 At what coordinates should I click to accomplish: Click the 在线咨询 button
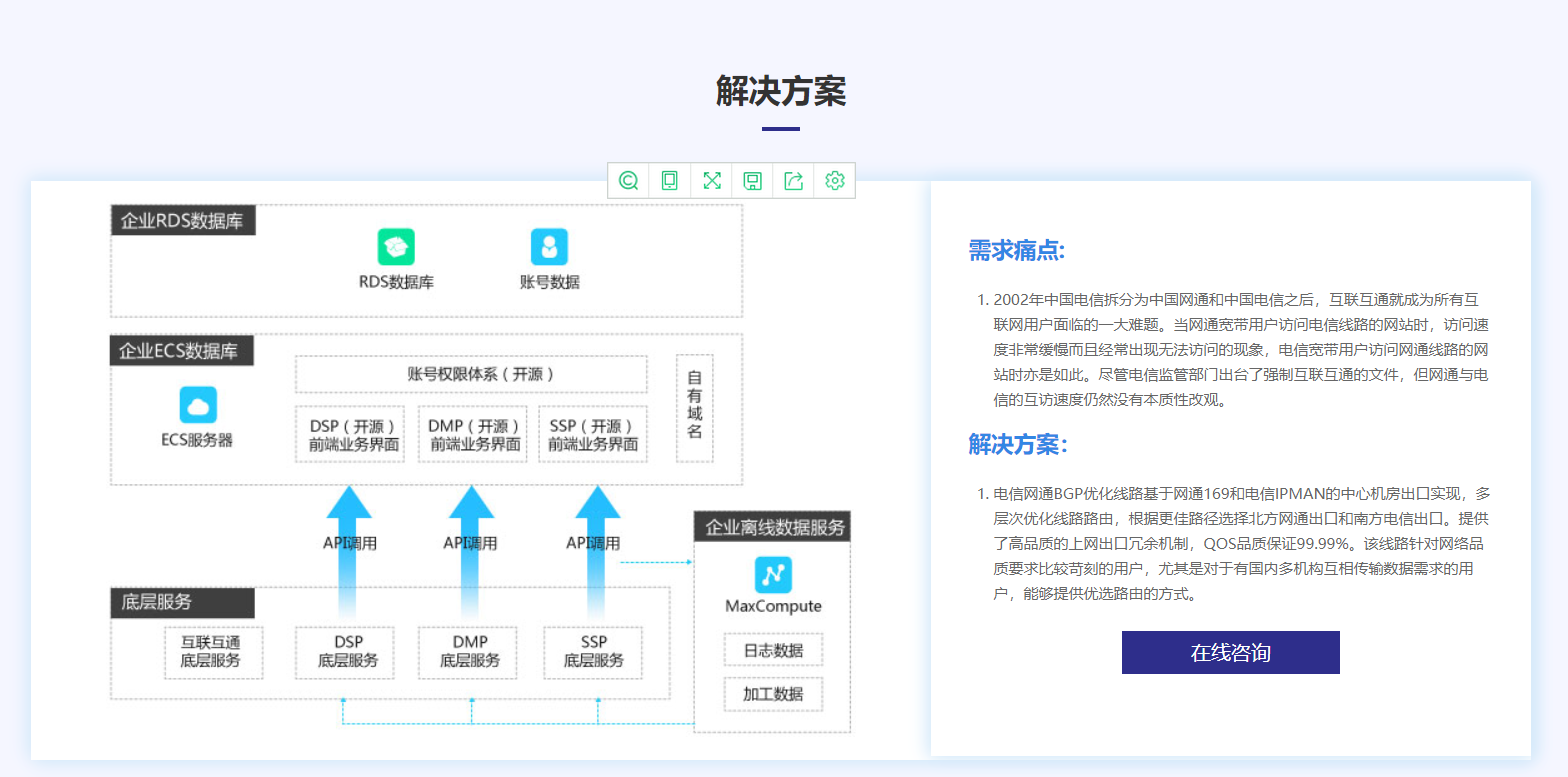[1230, 653]
